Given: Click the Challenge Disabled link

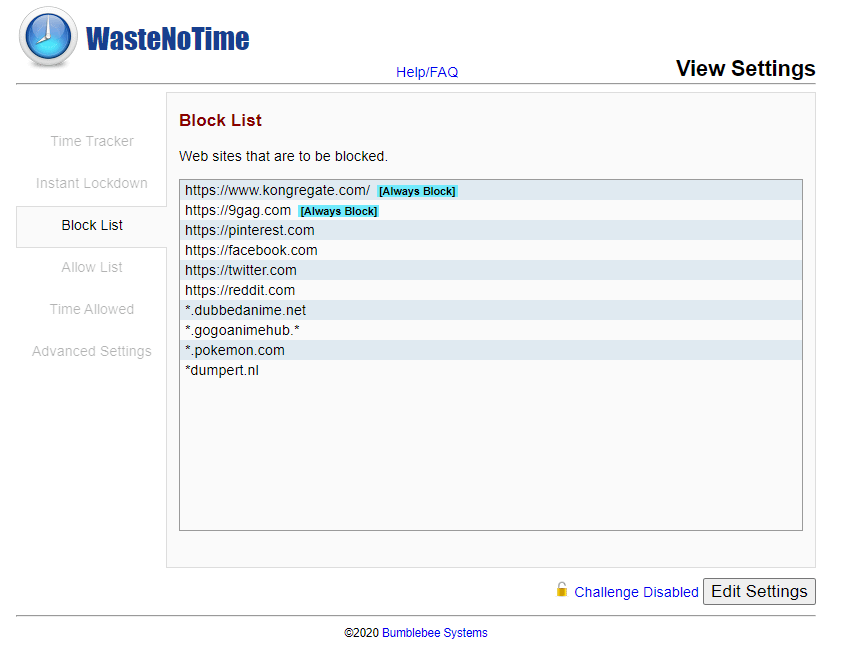Looking at the screenshot, I should pos(636,592).
